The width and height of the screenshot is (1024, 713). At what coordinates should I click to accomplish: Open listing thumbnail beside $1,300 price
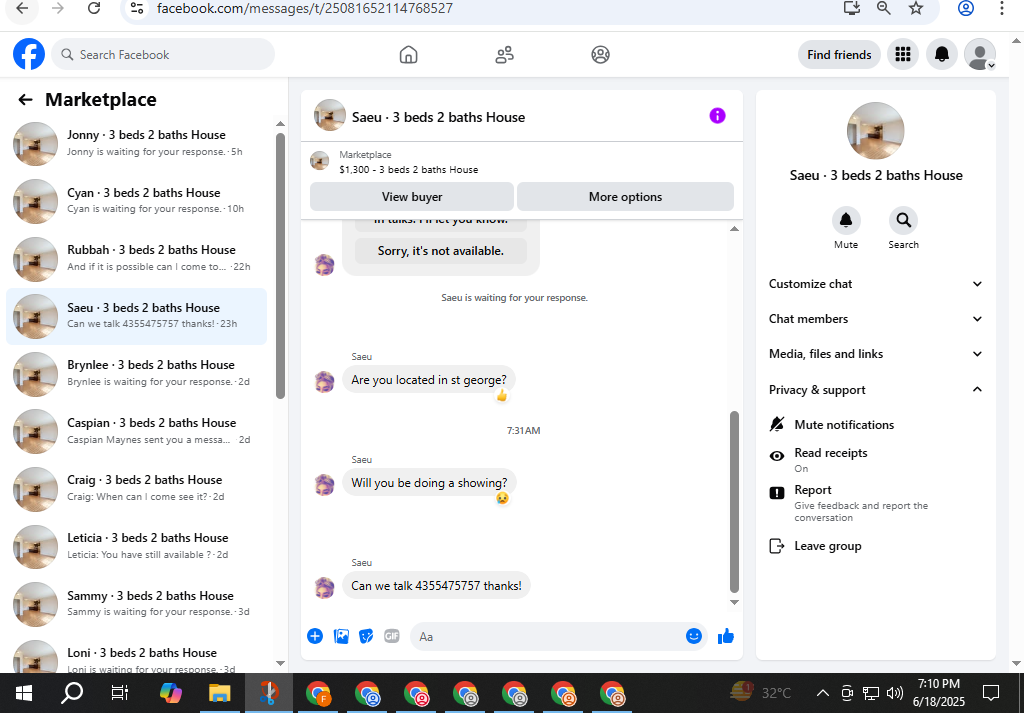(x=319, y=161)
